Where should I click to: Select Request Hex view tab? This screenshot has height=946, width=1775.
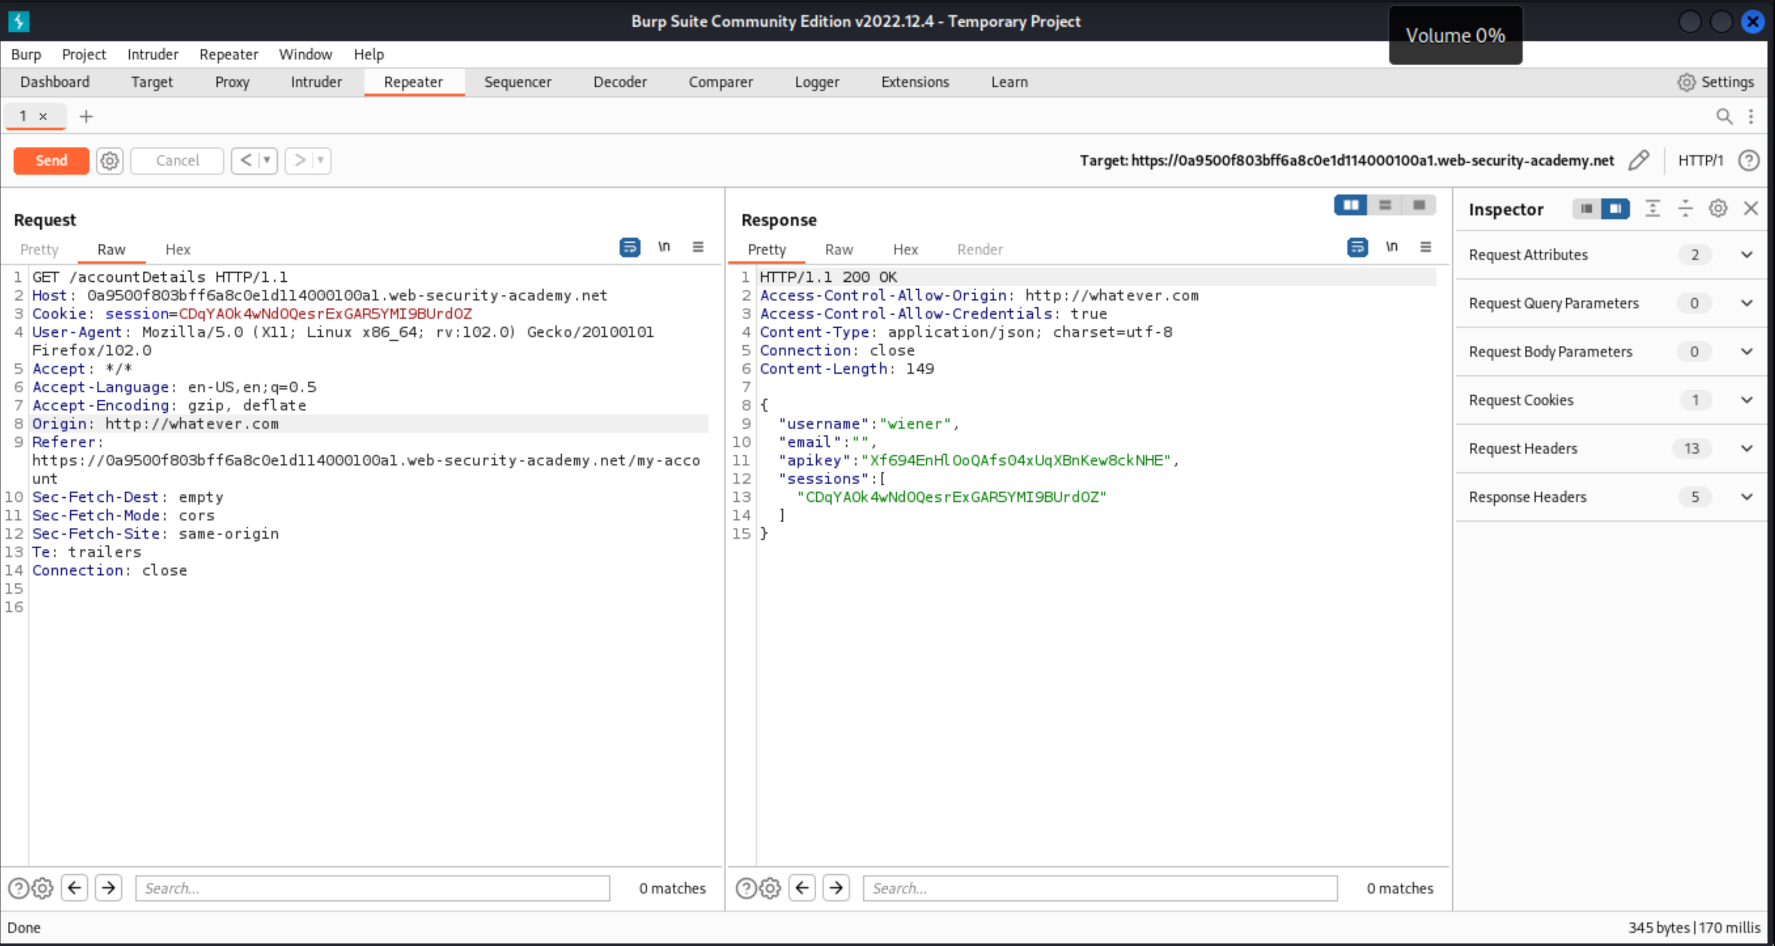[178, 249]
